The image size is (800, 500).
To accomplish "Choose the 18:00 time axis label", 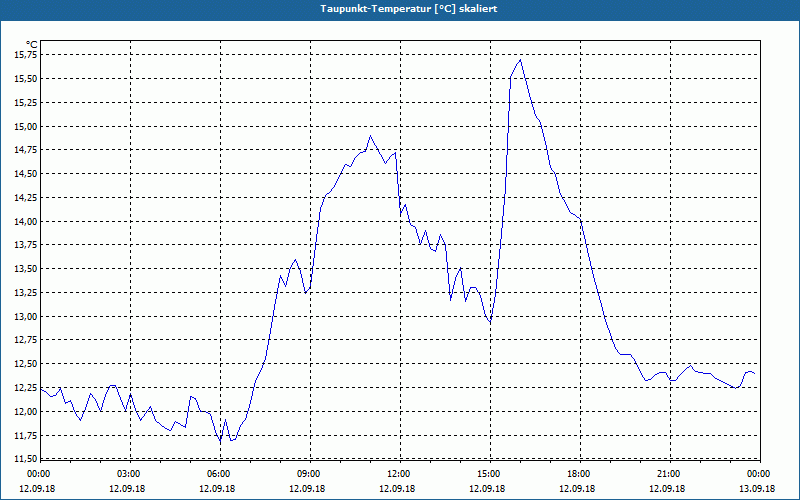I will pyautogui.click(x=579, y=474).
